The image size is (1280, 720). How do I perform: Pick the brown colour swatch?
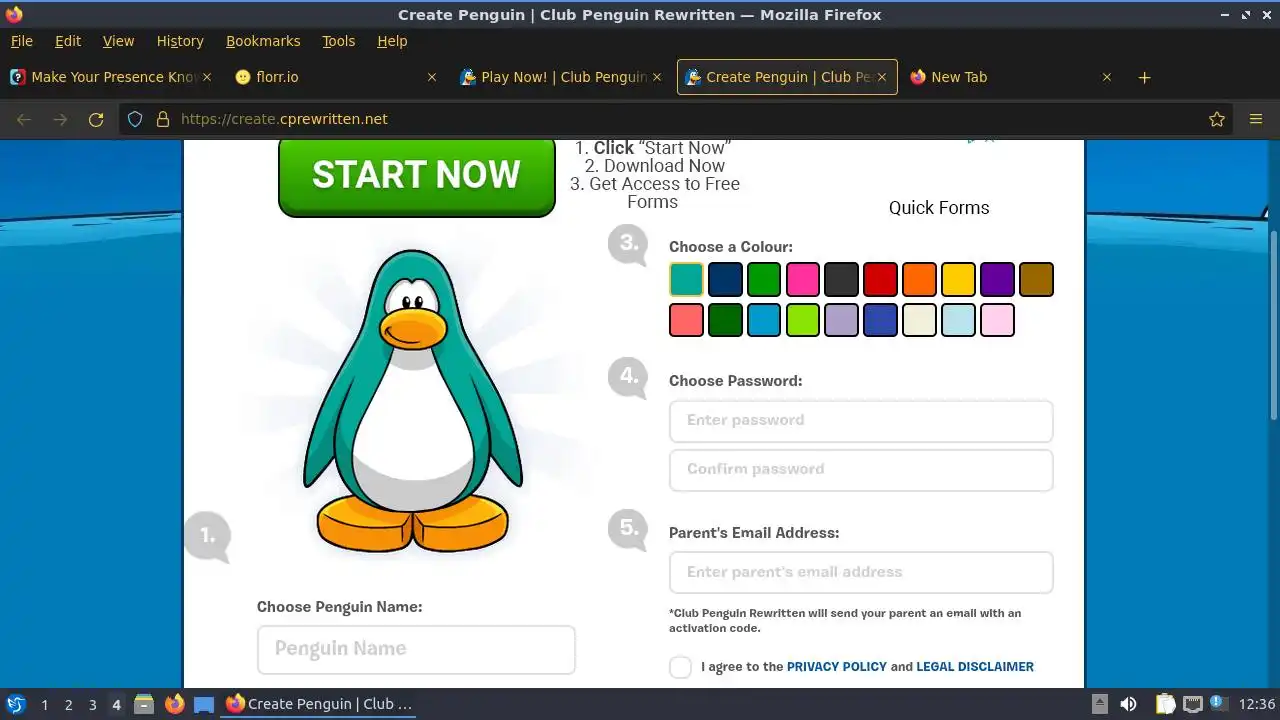[1036, 280]
